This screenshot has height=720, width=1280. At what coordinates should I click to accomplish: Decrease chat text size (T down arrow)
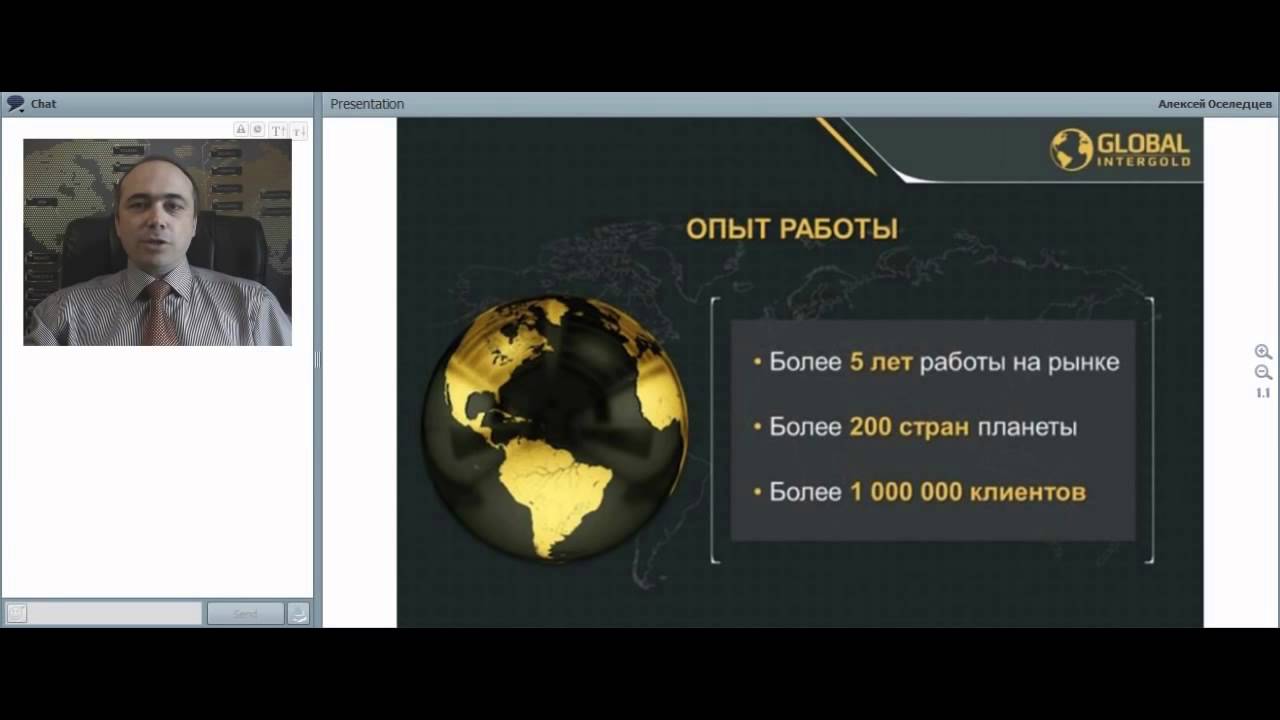point(298,131)
